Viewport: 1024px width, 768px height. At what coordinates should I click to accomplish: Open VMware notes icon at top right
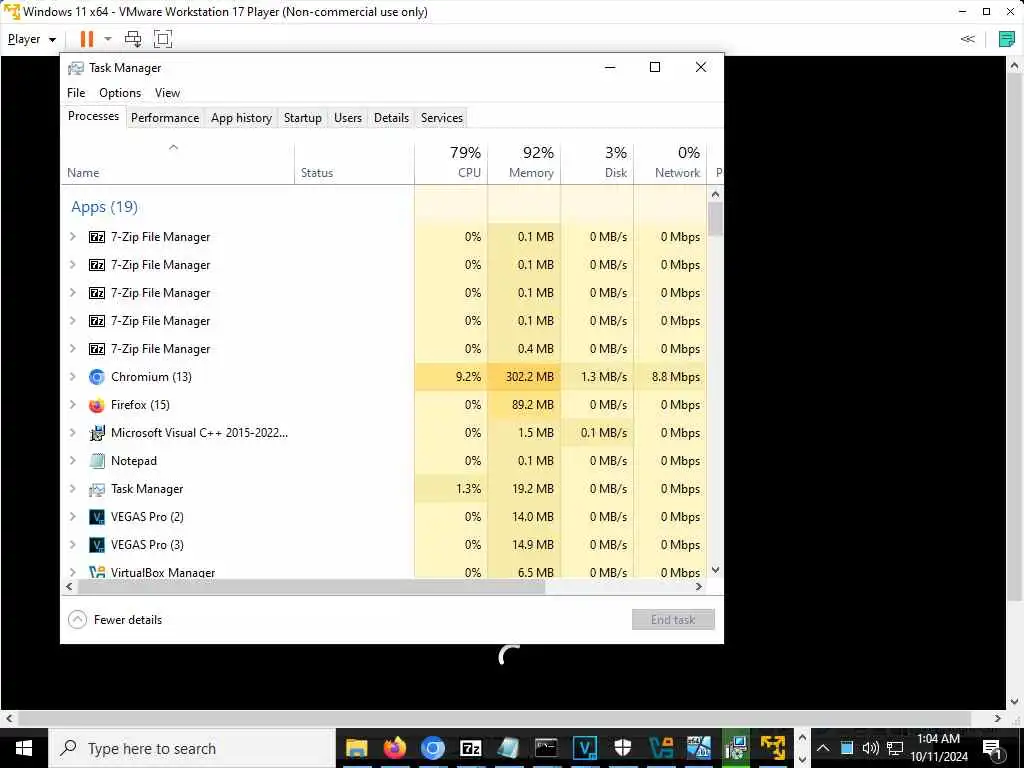(1006, 39)
